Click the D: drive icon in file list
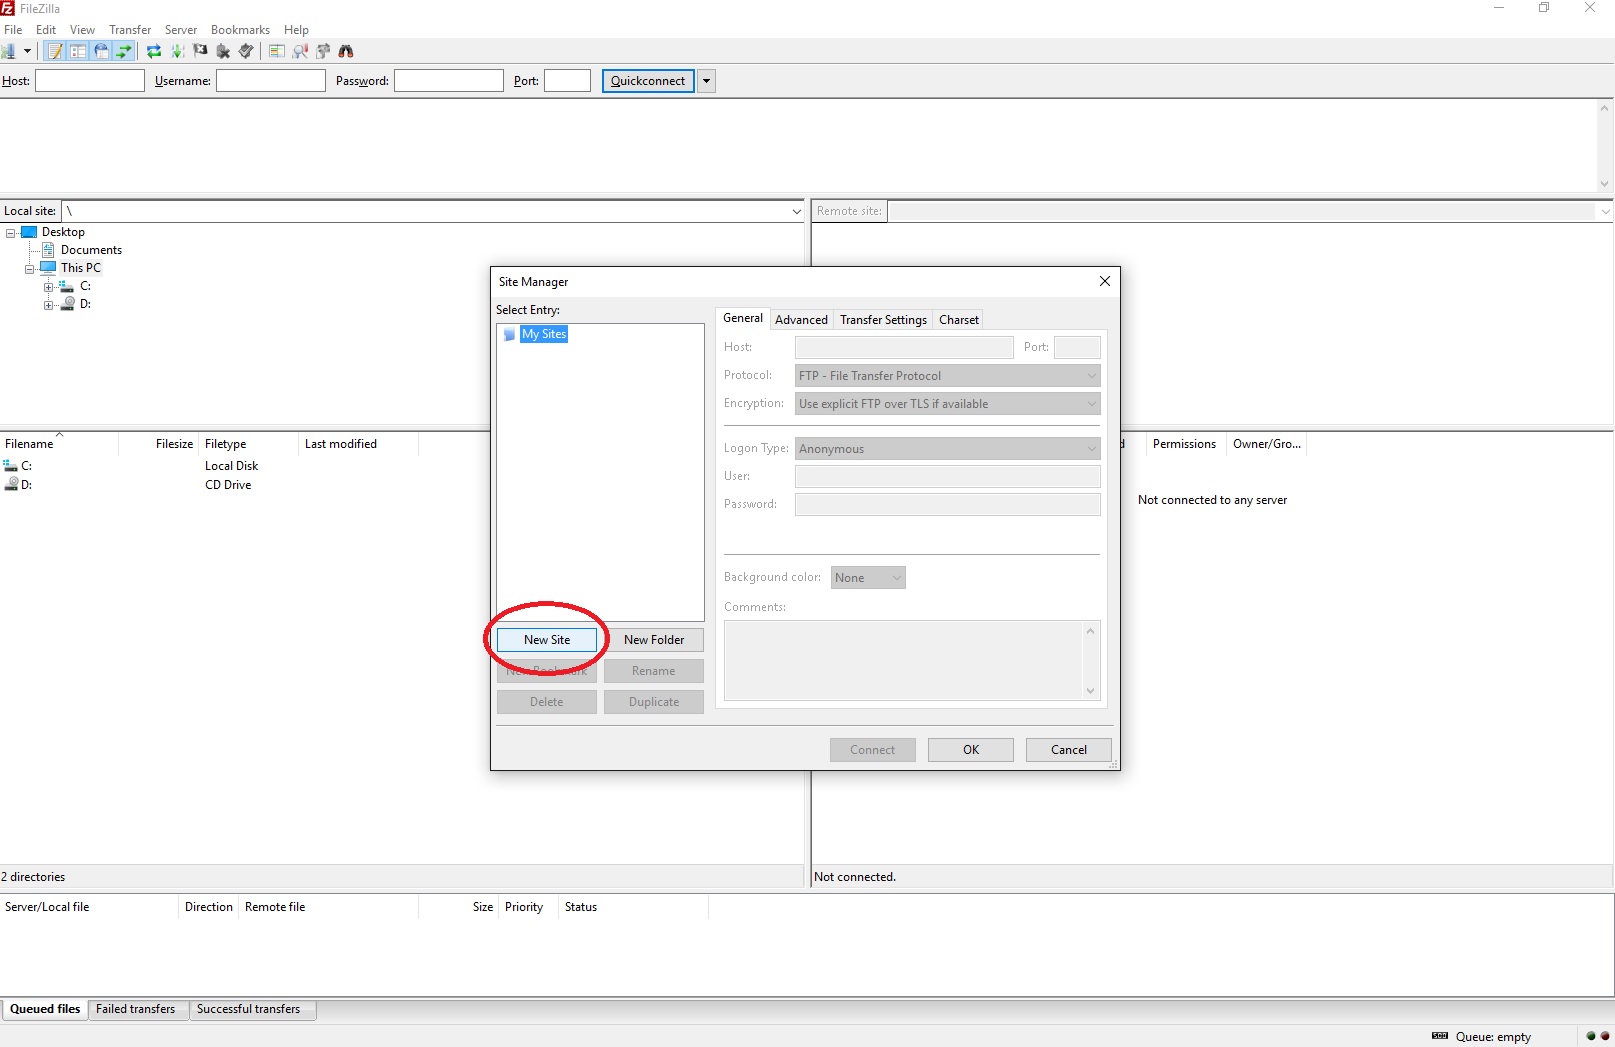1615x1047 pixels. pos(11,484)
